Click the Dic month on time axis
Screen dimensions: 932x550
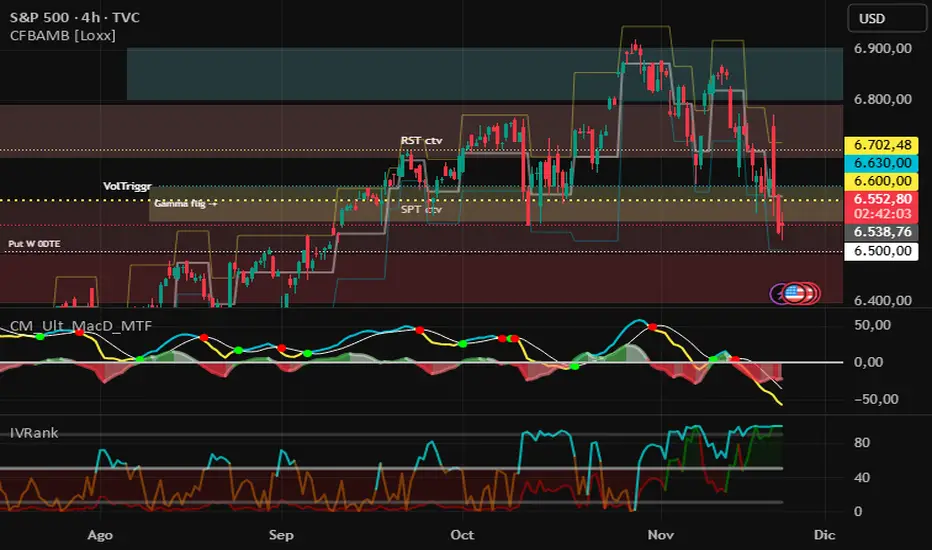point(824,535)
